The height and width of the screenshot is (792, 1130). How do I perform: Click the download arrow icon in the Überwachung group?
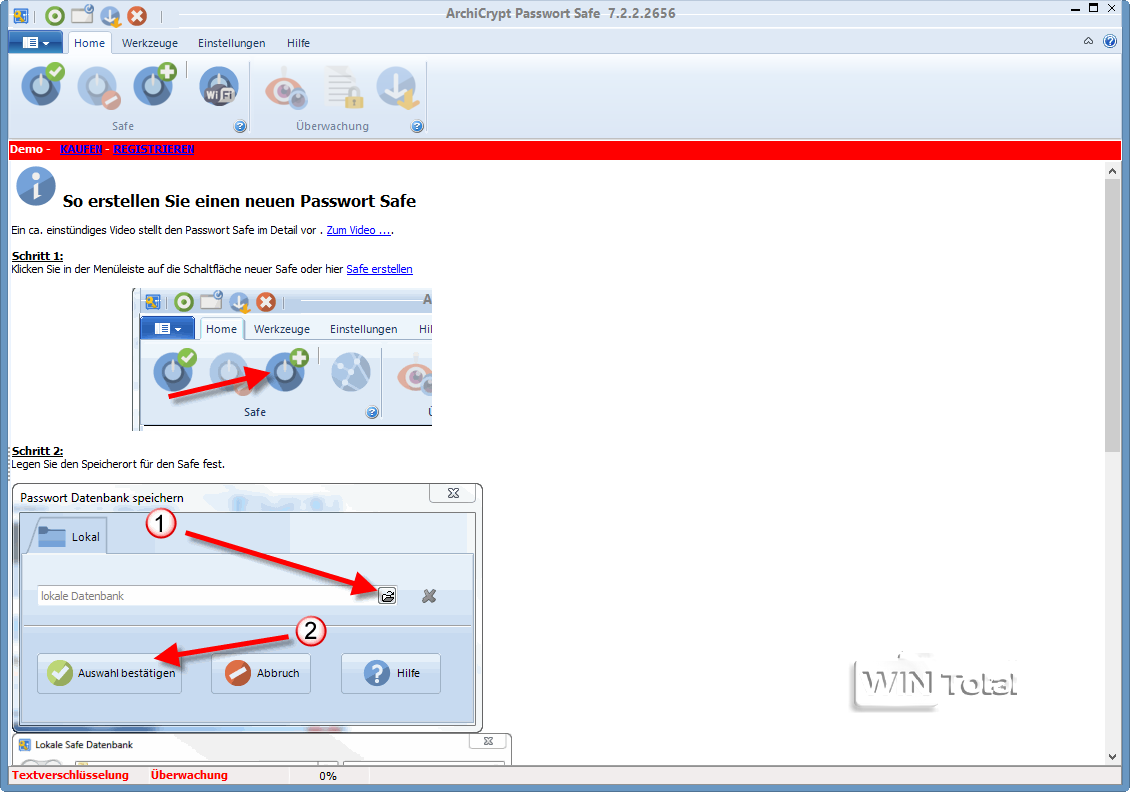click(x=398, y=87)
